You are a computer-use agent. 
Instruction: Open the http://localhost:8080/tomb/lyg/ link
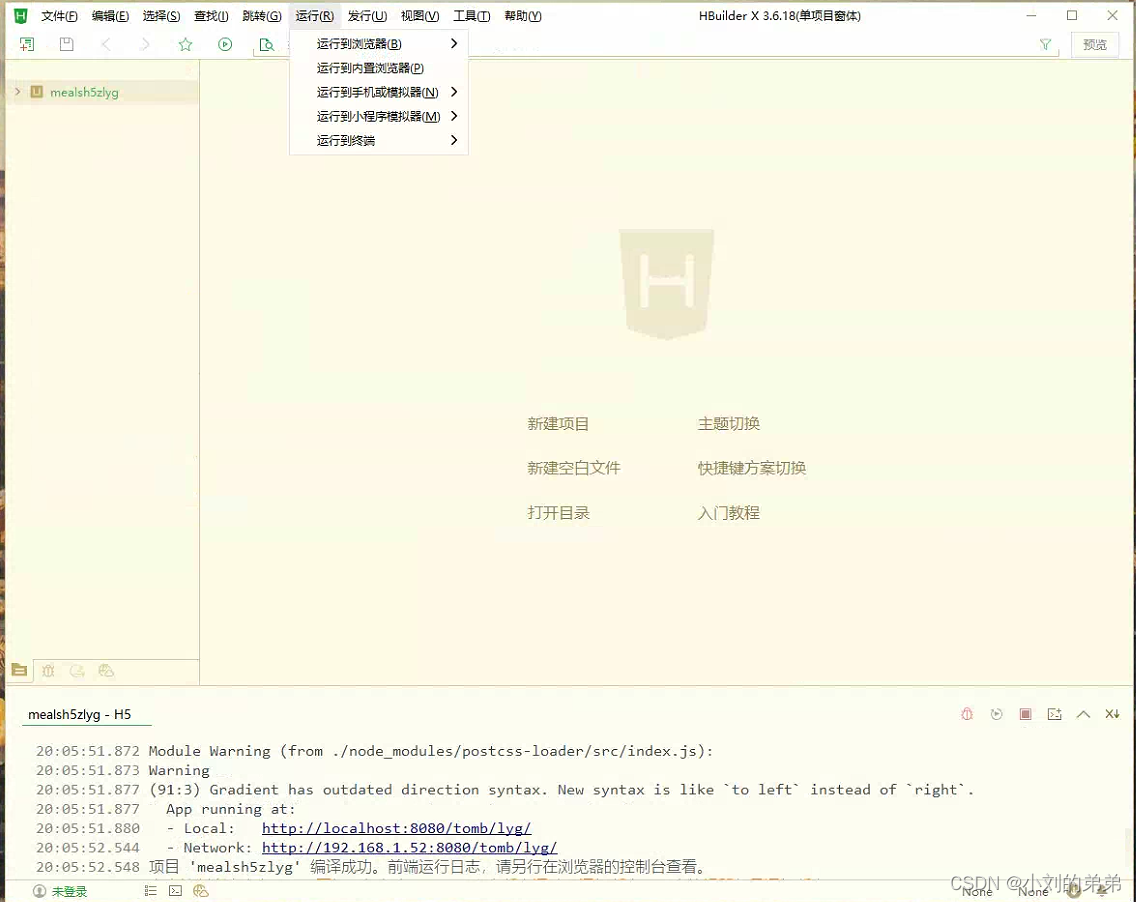(x=396, y=828)
